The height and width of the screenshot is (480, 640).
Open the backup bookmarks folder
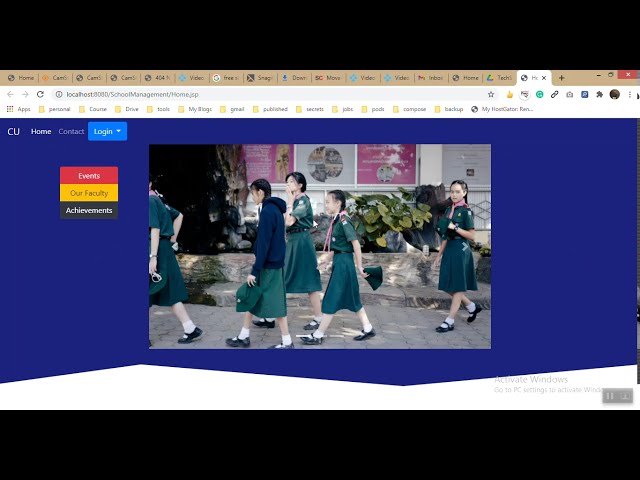[449, 109]
